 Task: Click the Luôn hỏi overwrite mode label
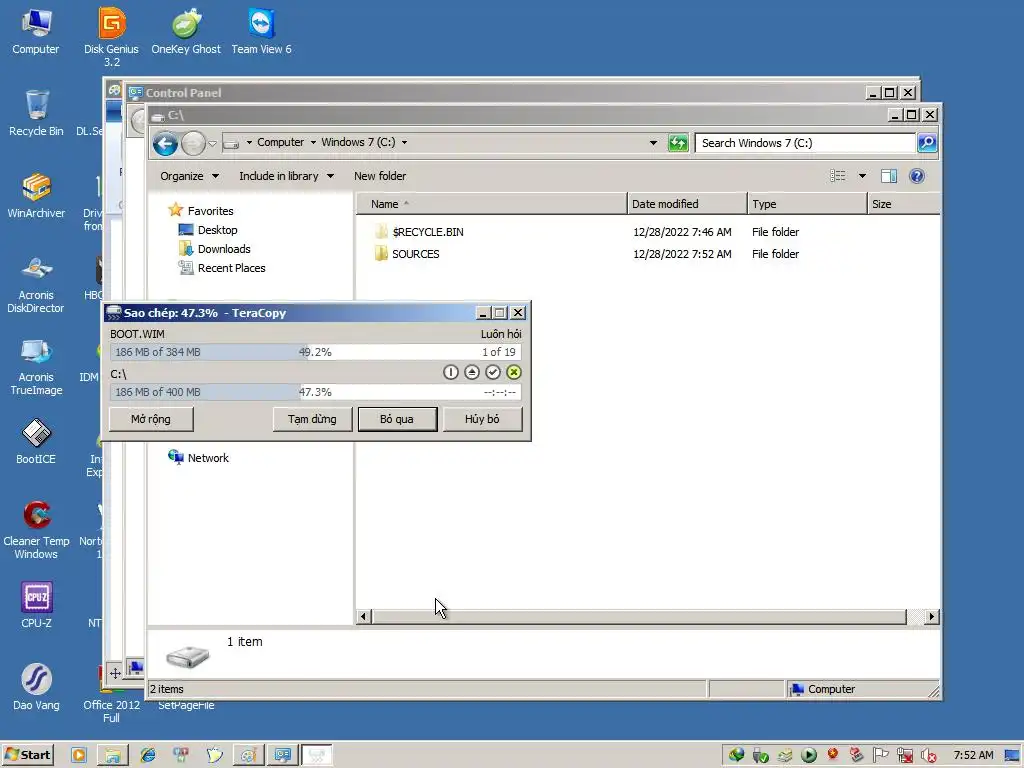click(501, 334)
